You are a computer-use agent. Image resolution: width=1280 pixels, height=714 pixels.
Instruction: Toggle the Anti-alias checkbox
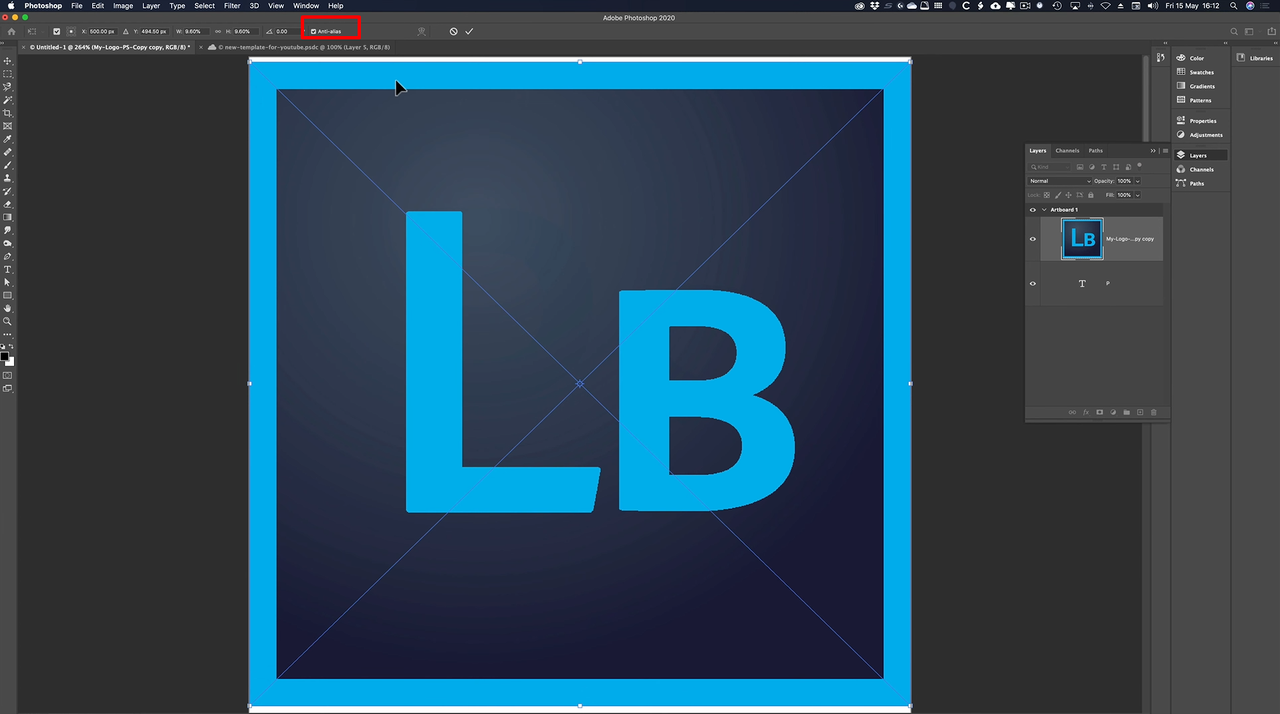313,31
